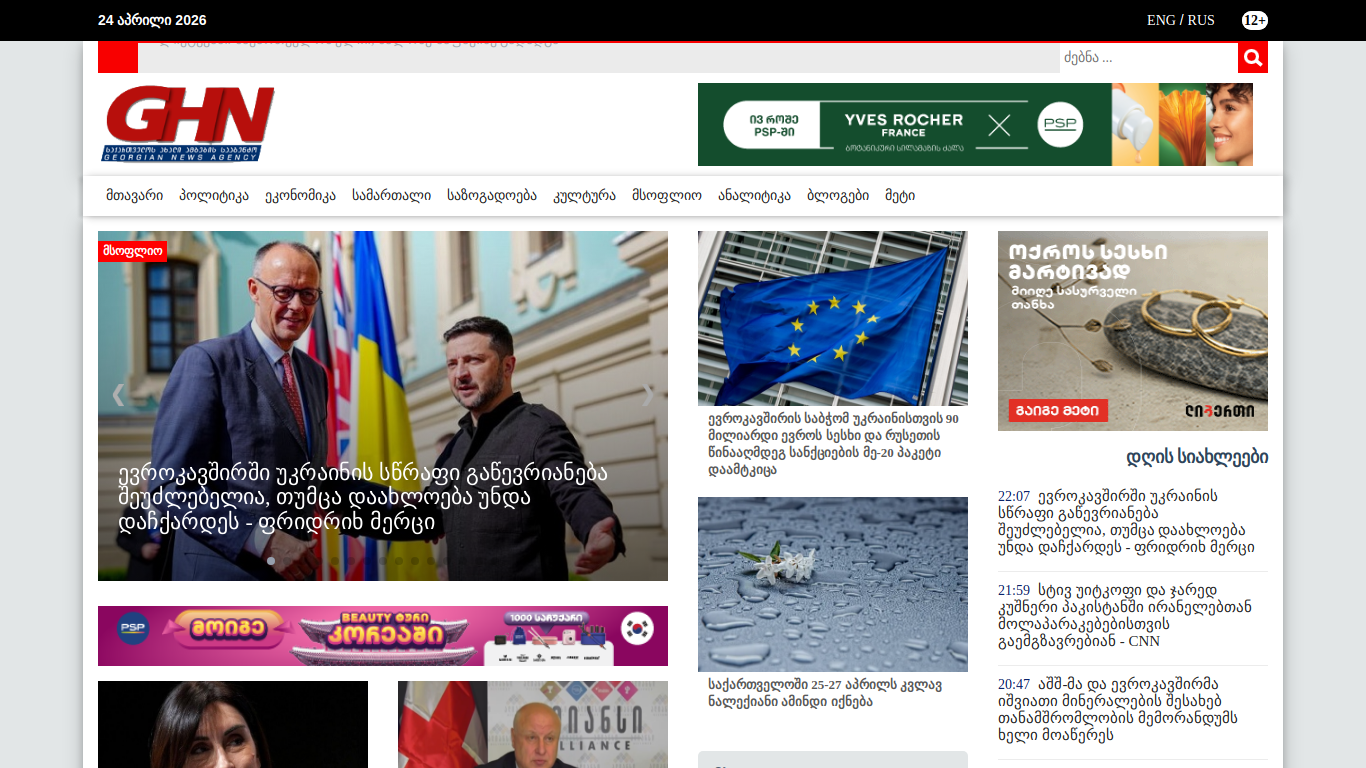
Task: Select the first highlighted carousel dot
Action: click(x=271, y=561)
